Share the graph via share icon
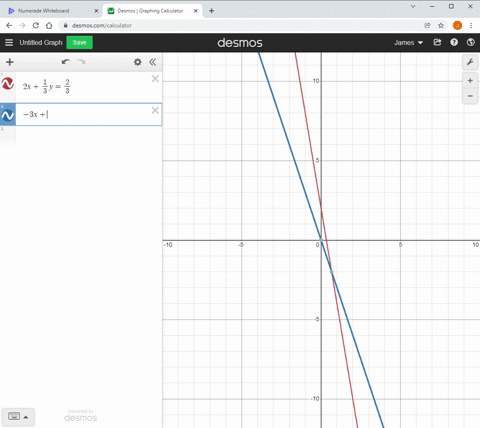 437,42
